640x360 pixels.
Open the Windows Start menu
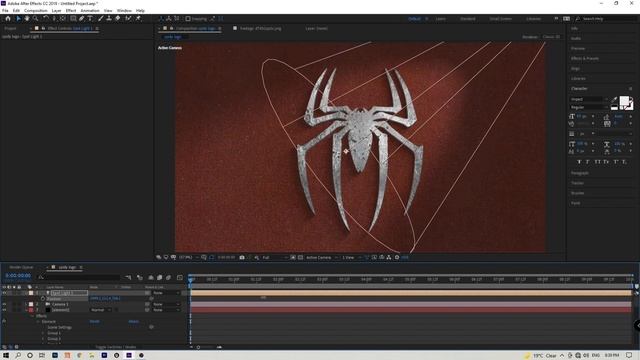[x=6, y=355]
